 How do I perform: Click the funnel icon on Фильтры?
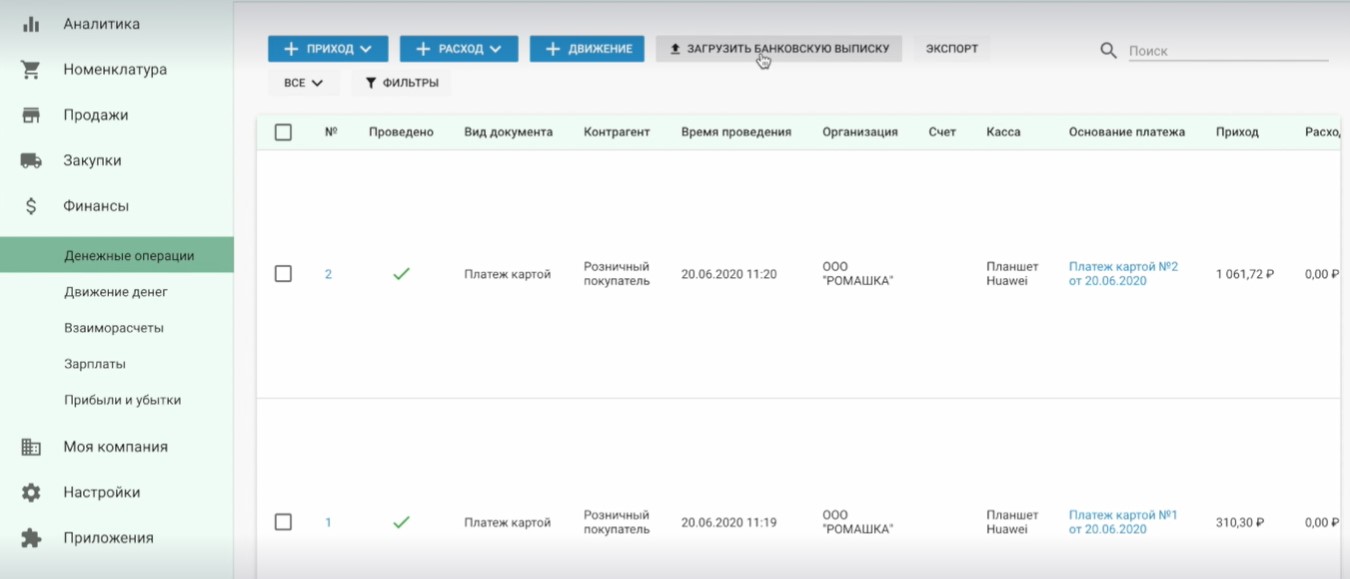click(x=370, y=83)
